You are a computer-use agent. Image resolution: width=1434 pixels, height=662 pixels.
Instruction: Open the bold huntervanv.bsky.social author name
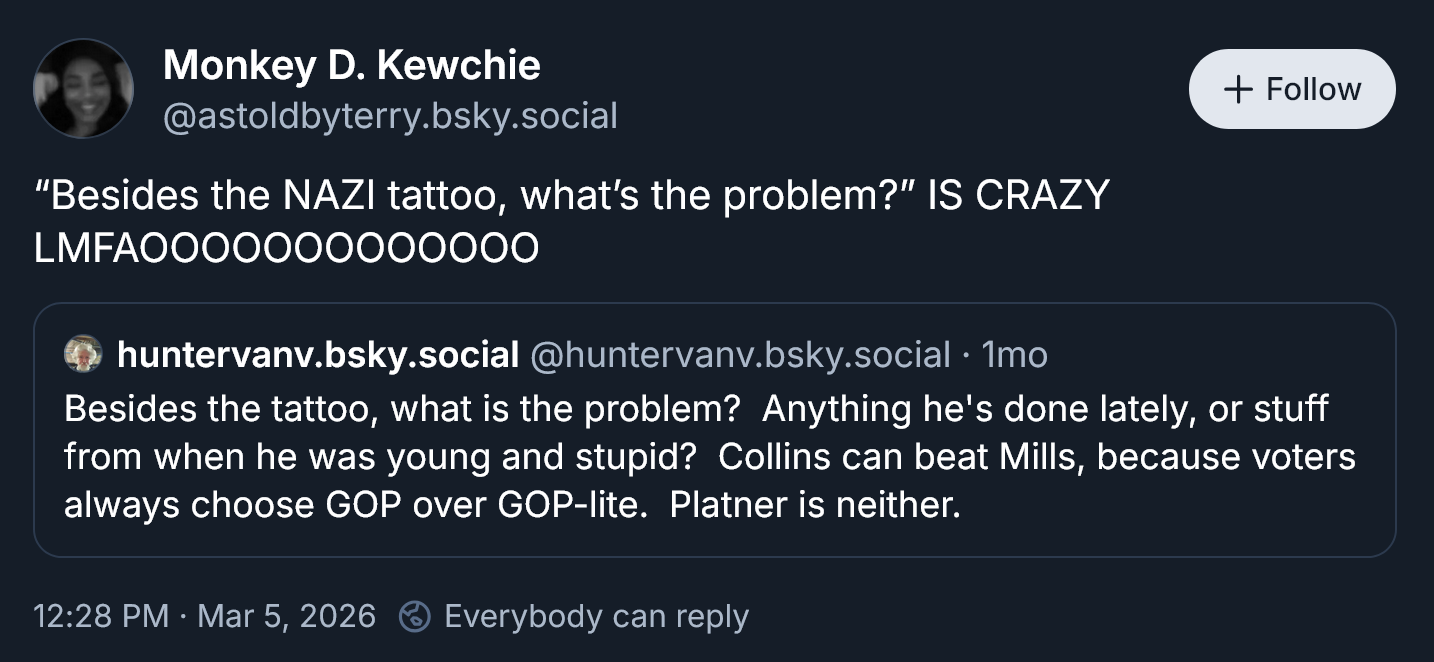click(318, 354)
